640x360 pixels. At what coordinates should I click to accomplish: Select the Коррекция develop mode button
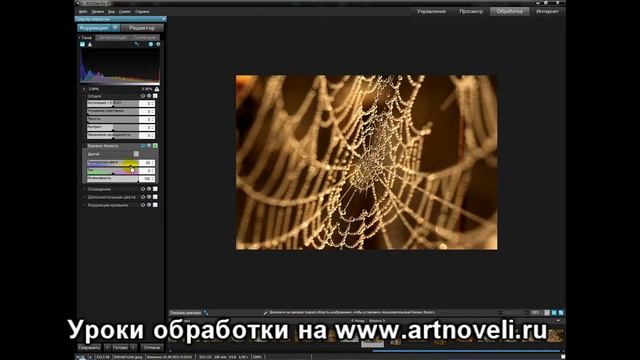pos(94,28)
